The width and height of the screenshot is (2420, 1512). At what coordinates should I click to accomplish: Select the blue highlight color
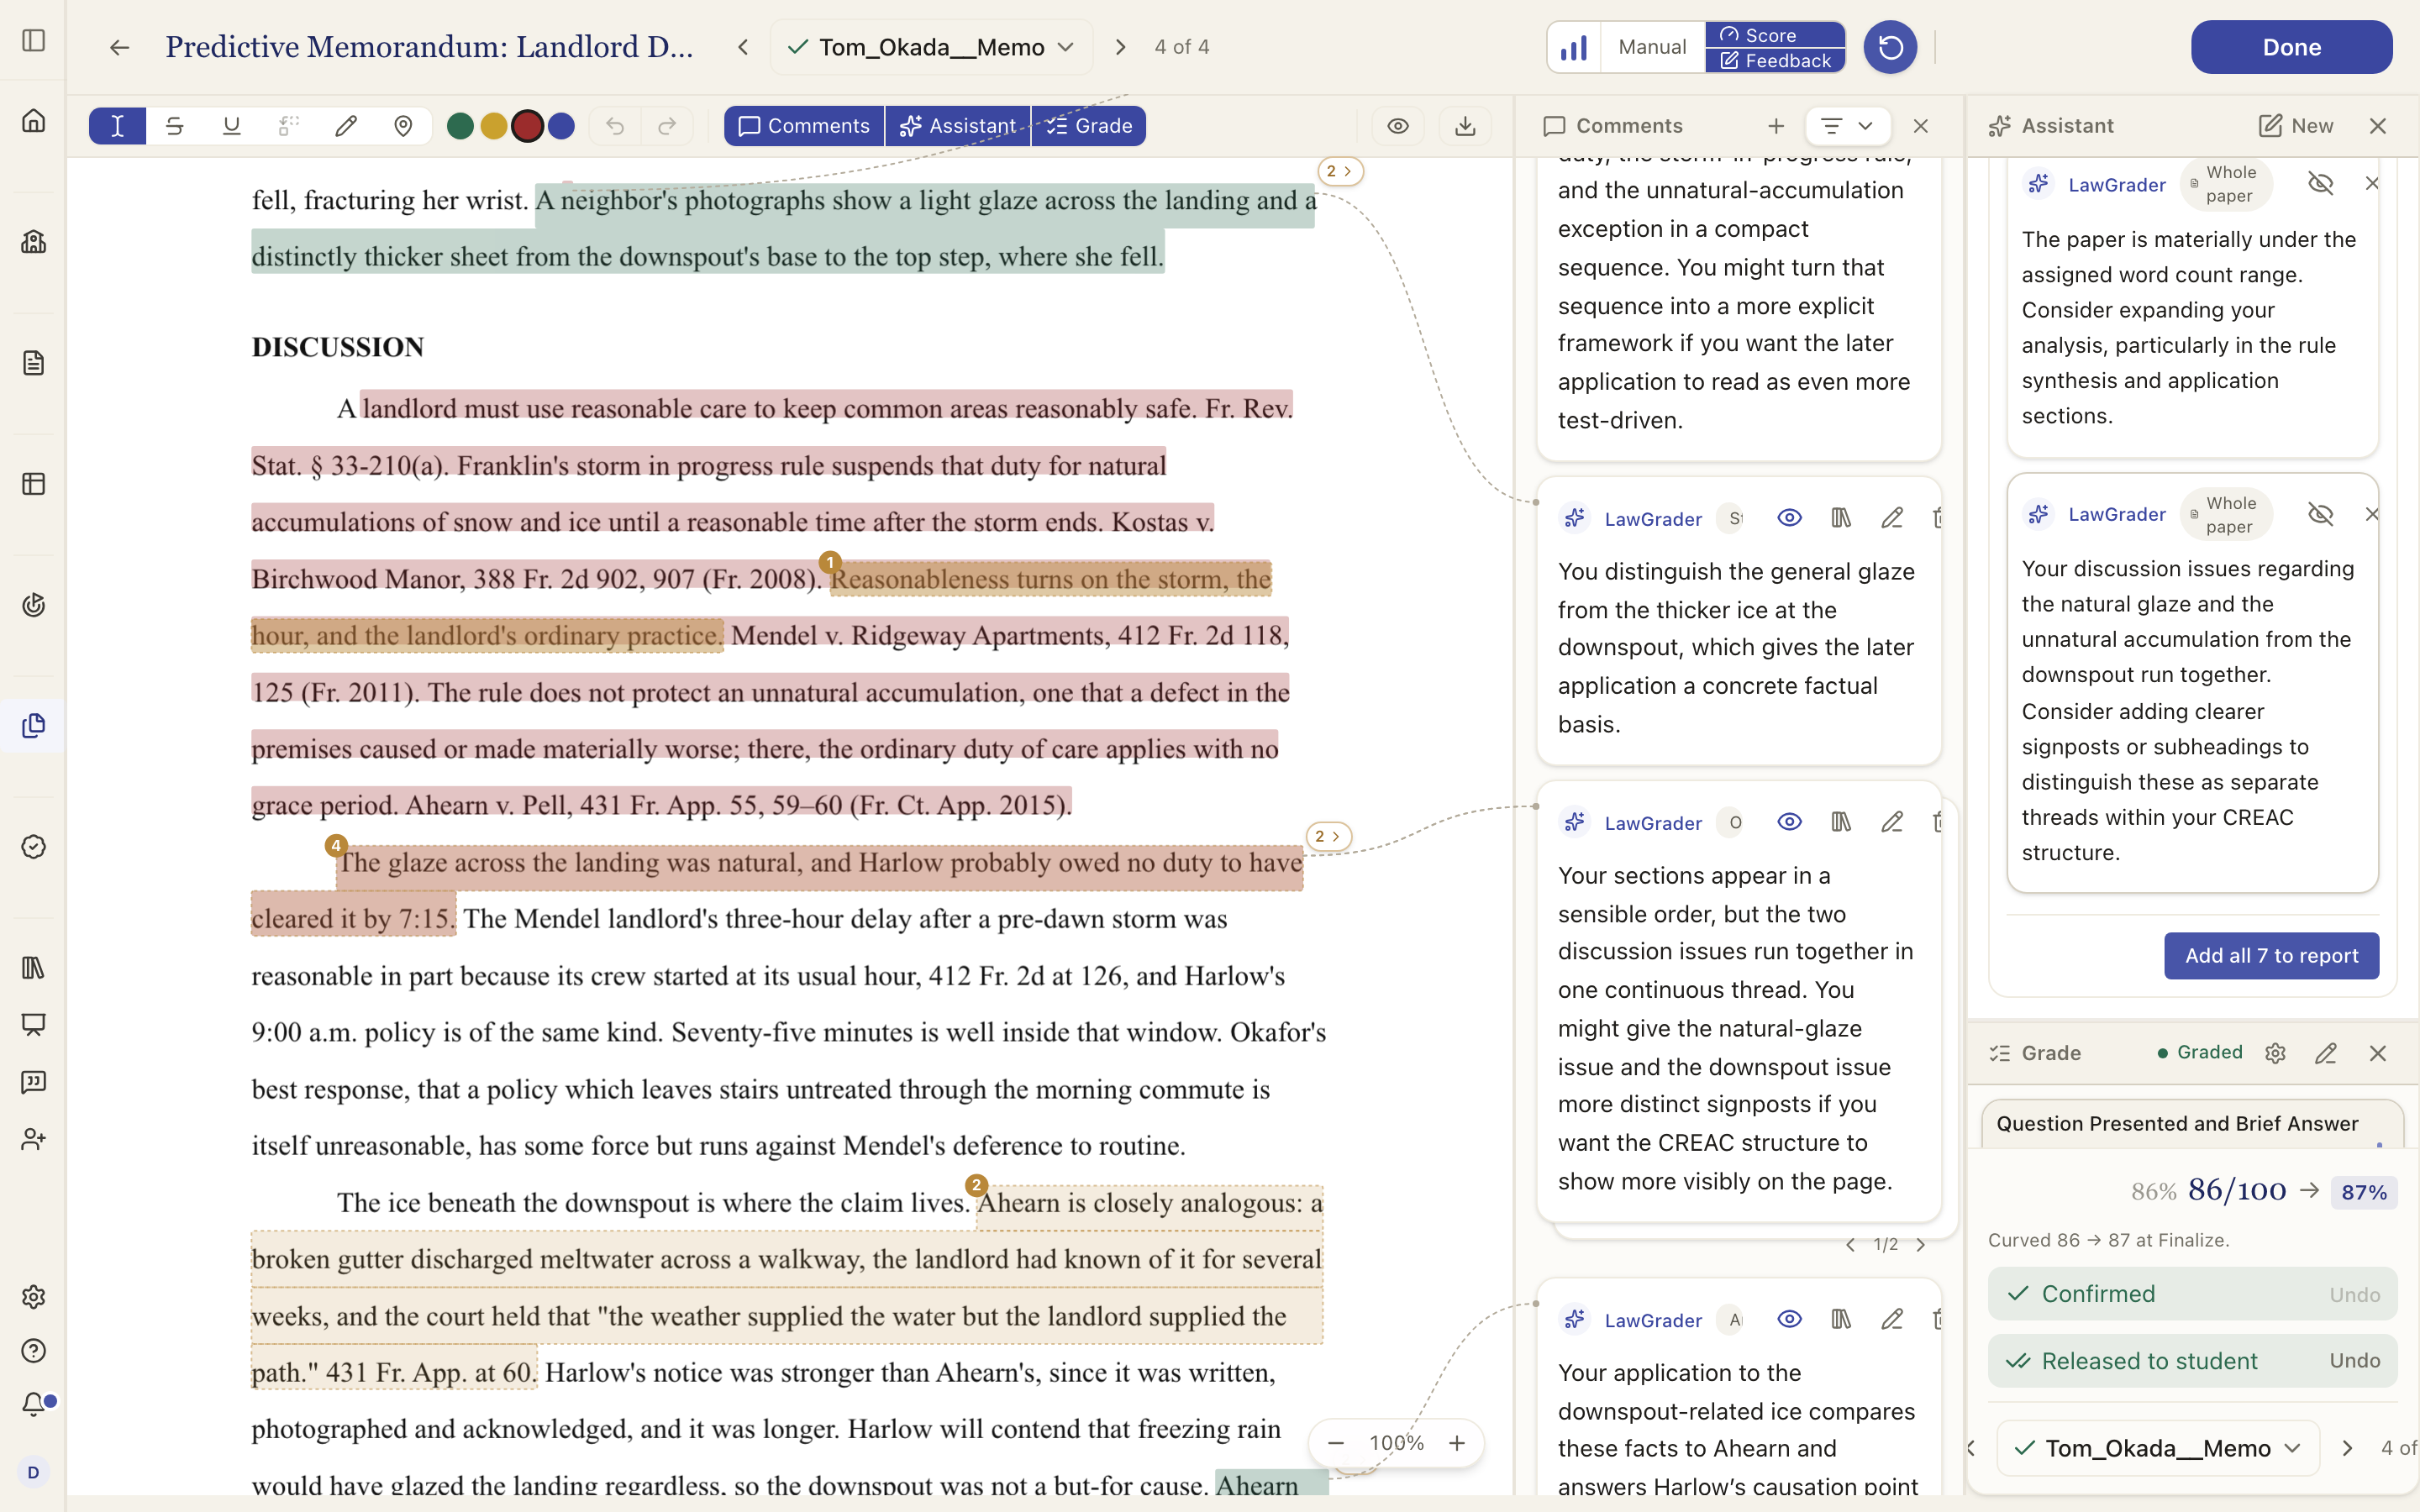[562, 126]
